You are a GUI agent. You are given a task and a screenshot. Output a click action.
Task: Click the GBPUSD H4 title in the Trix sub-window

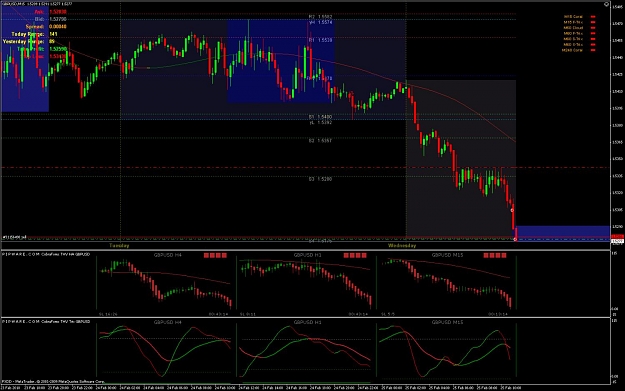(167, 322)
